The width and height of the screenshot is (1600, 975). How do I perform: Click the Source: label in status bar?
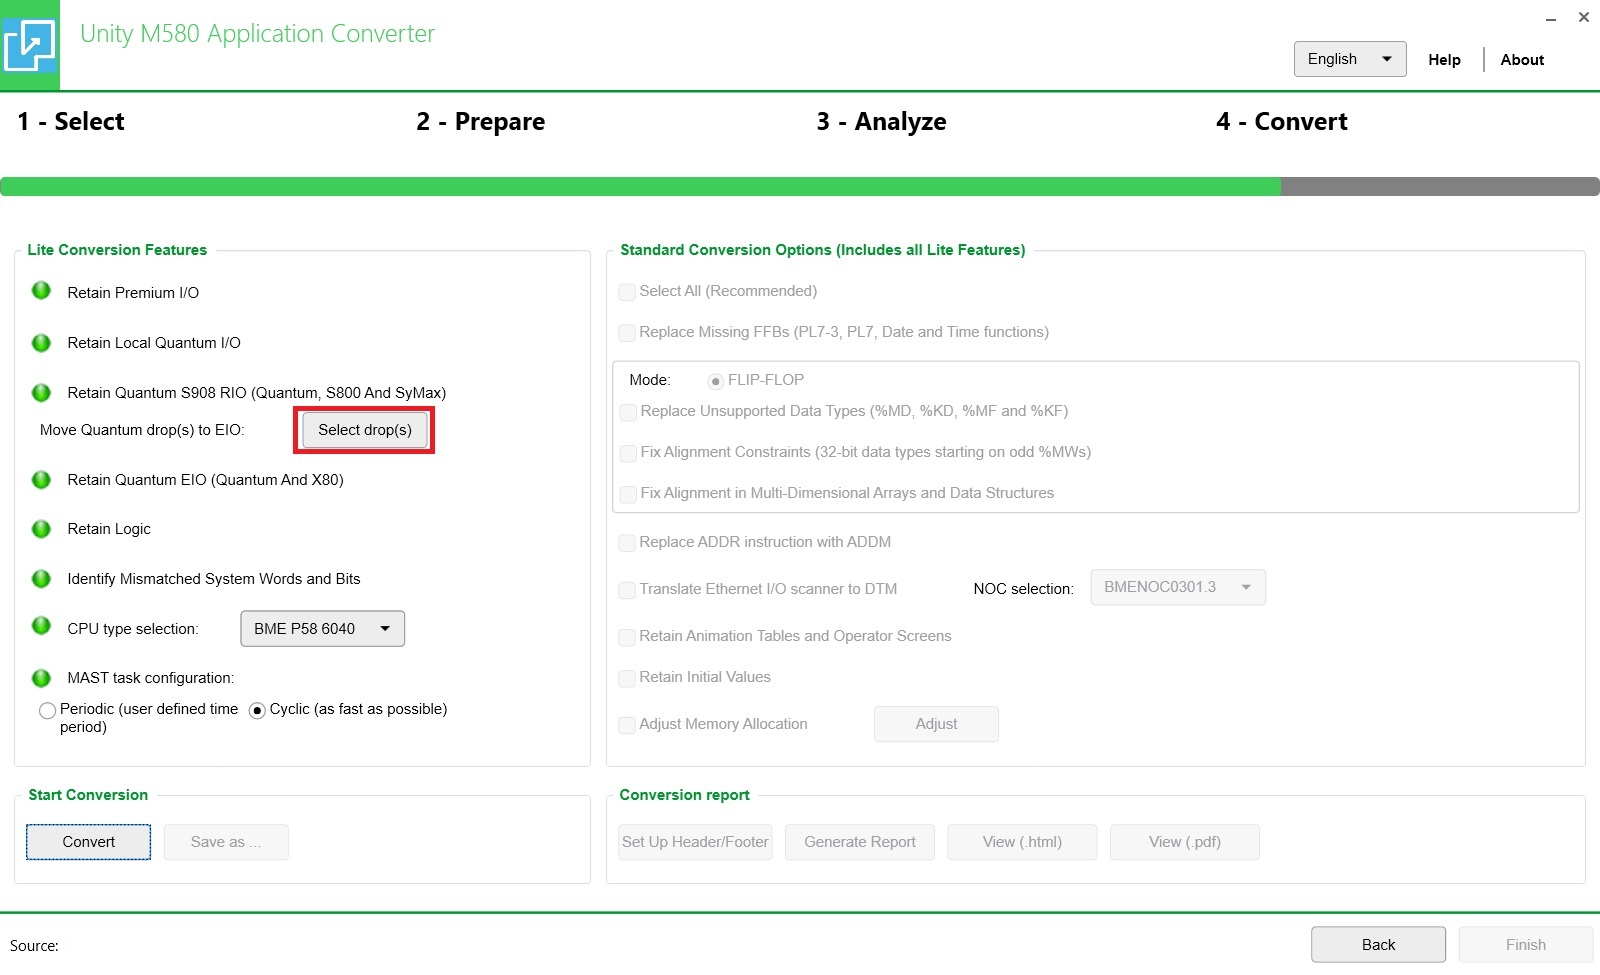coord(34,946)
